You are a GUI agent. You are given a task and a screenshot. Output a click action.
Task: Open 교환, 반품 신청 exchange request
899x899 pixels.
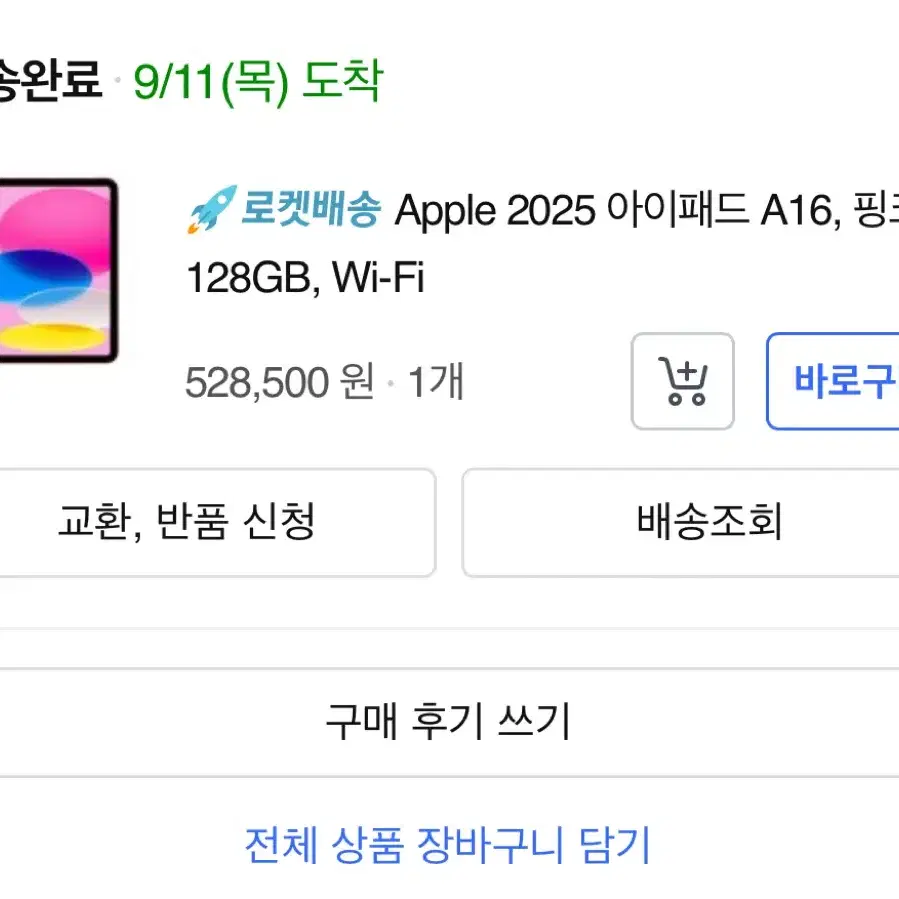190,523
